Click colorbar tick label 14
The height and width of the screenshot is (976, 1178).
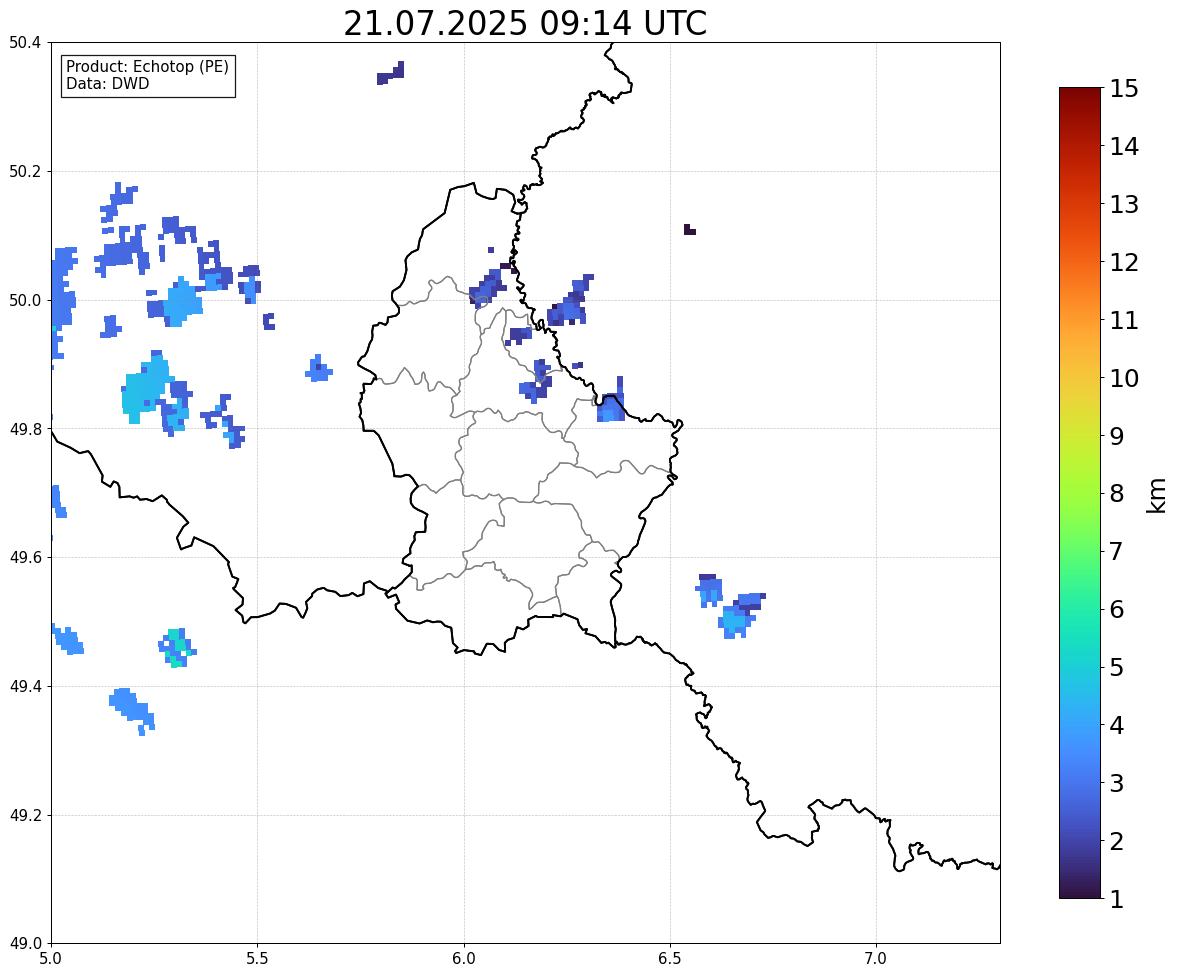coord(1124,147)
